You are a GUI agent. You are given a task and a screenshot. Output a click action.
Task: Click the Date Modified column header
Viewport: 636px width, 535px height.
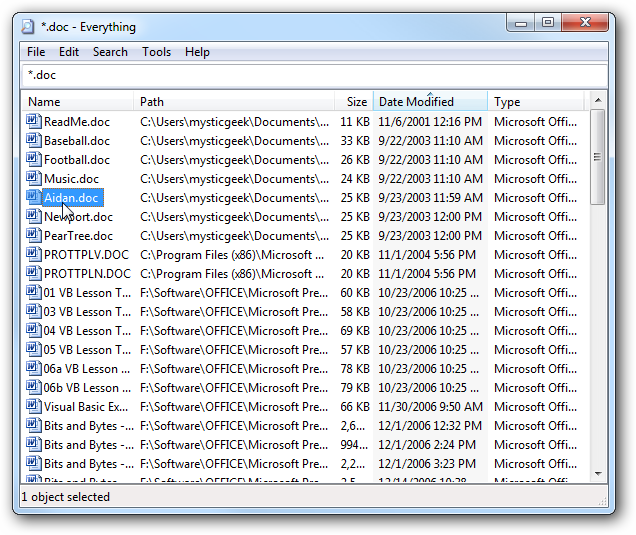click(430, 101)
